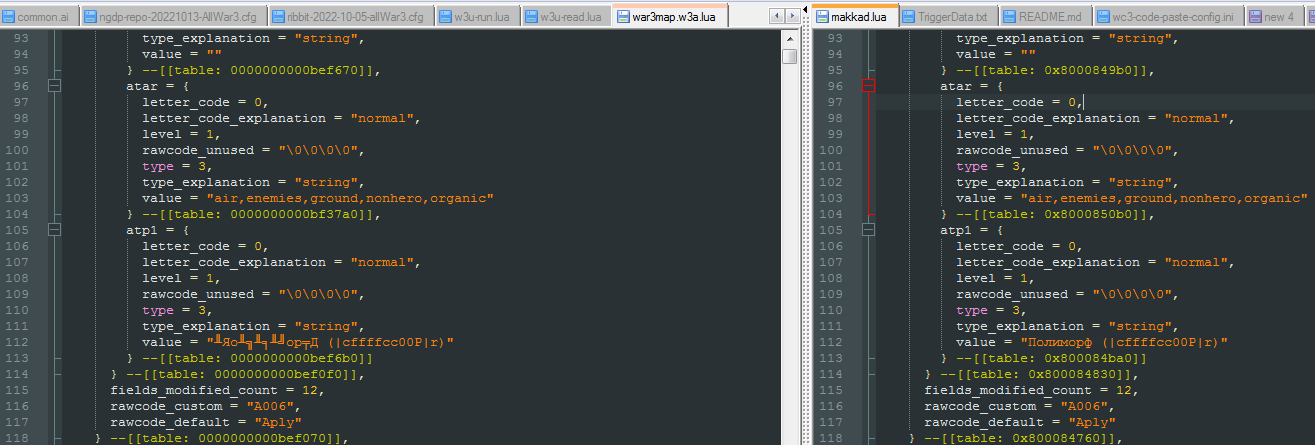Click file icon on ngdp-repo tab

tap(90, 18)
